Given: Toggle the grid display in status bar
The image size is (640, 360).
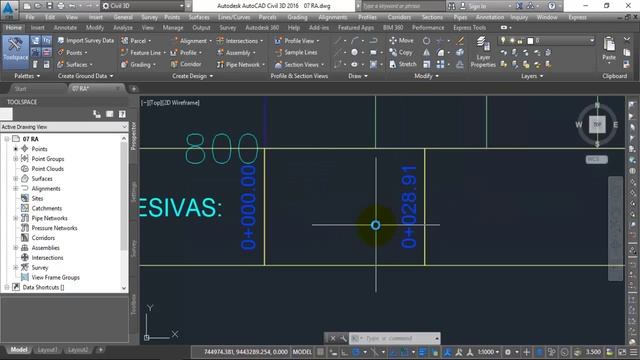Looking at the screenshot, I should click(321, 352).
